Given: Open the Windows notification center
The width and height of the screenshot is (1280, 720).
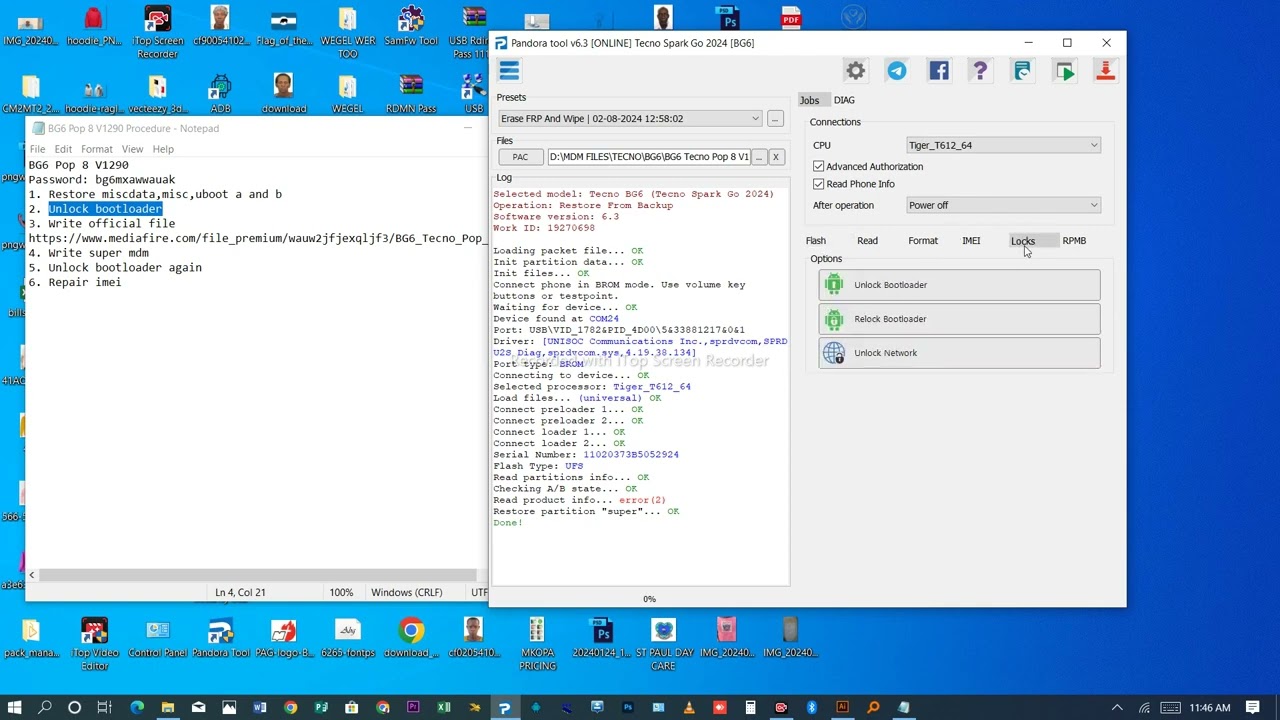Looking at the screenshot, I should [1252, 708].
